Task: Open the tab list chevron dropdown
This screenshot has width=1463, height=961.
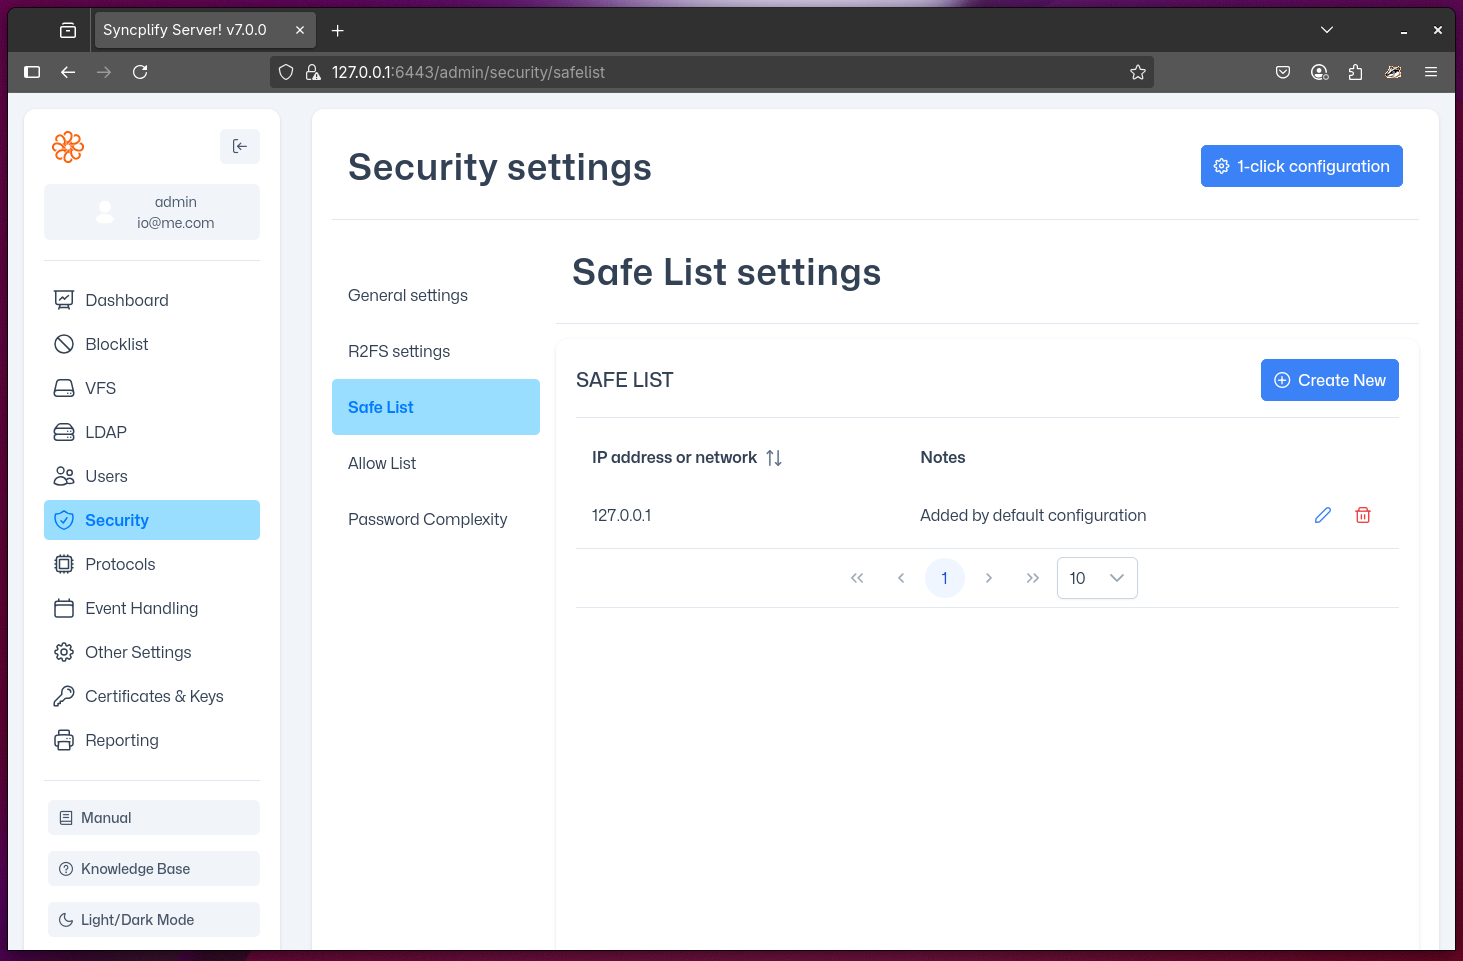Action: [1326, 30]
